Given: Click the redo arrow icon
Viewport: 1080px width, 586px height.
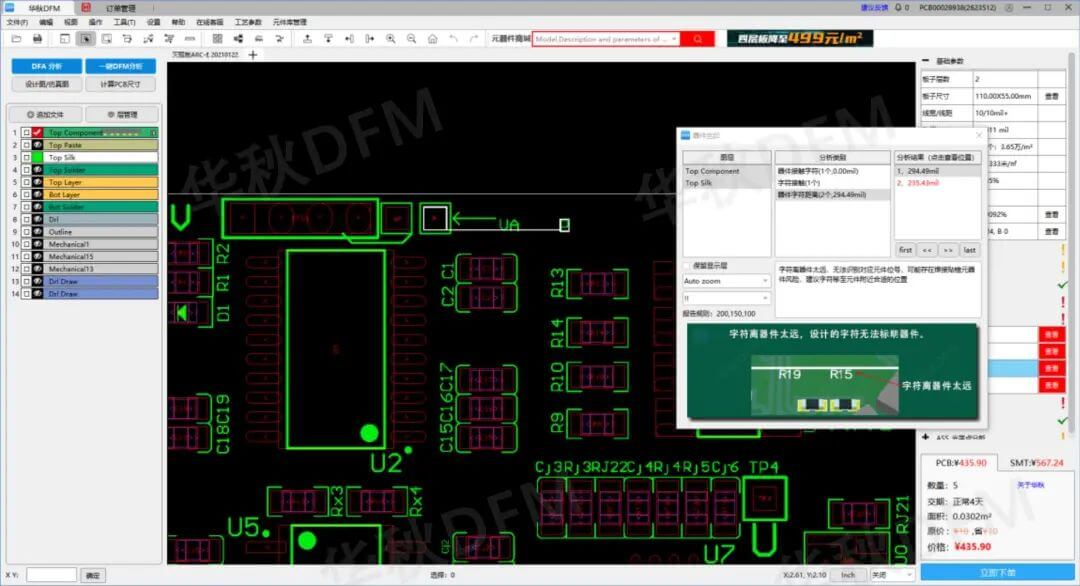Looking at the screenshot, I should (x=474, y=39).
